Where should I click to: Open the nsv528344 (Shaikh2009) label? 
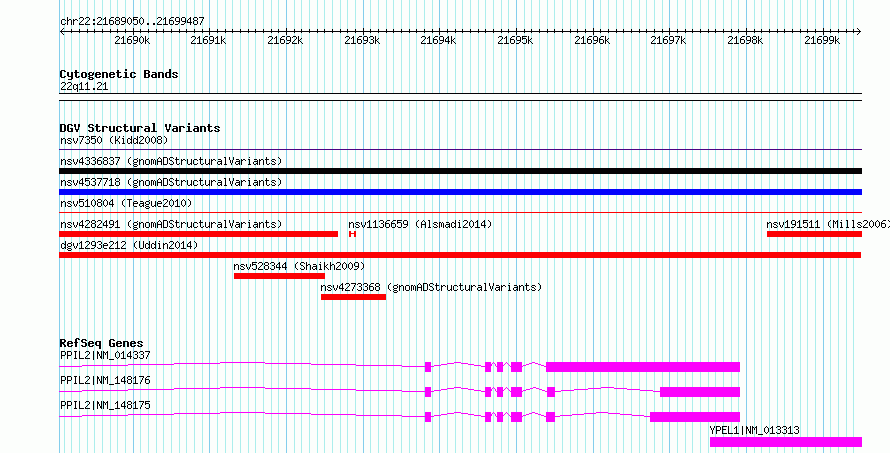click(299, 266)
